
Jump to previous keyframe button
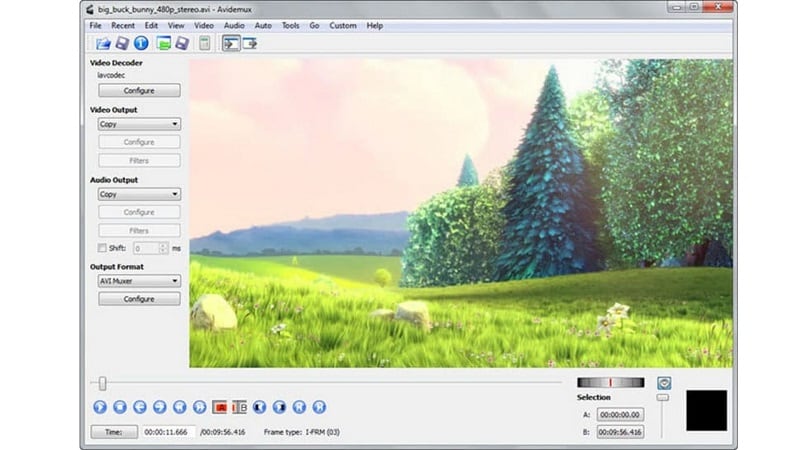pos(180,407)
